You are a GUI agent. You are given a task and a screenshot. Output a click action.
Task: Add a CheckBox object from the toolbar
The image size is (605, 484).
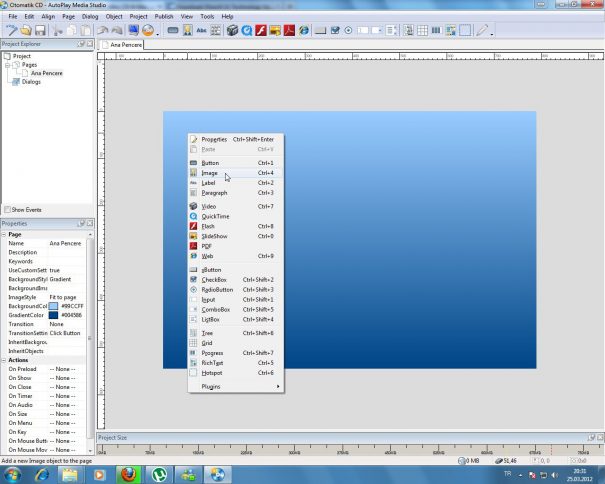pyautogui.click(x=335, y=30)
